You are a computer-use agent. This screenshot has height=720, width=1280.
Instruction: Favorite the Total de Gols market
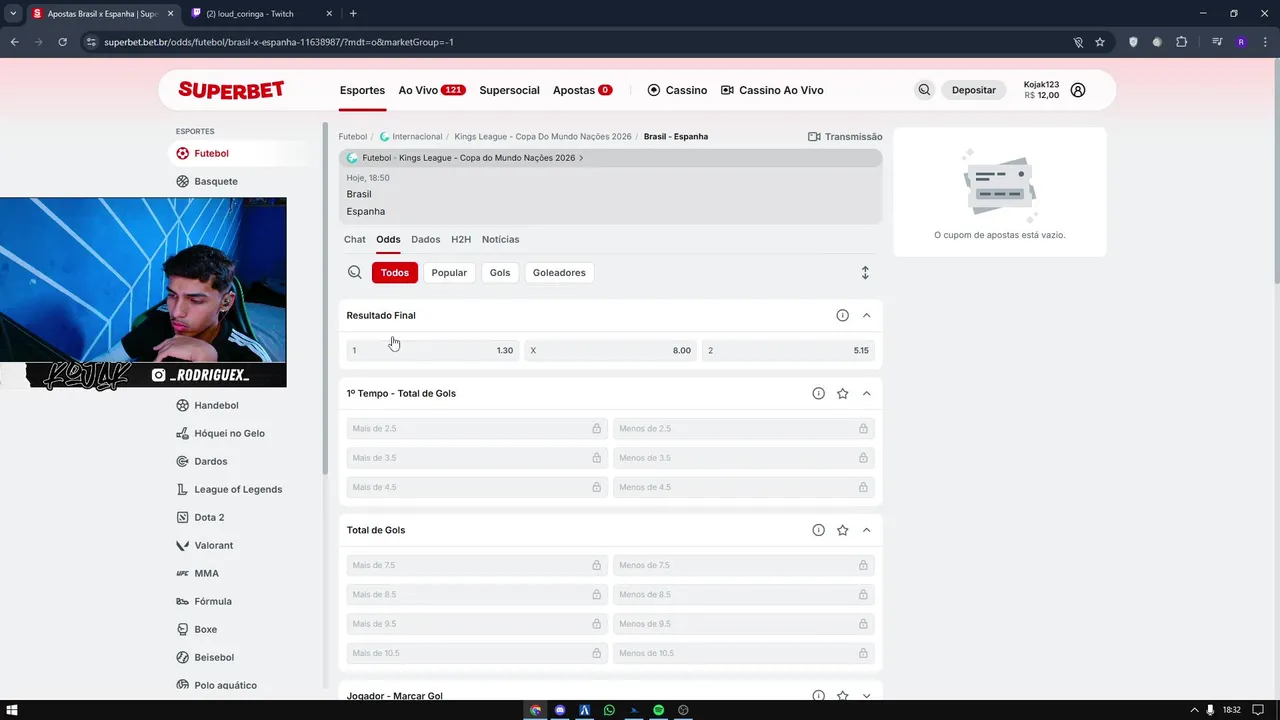[842, 530]
